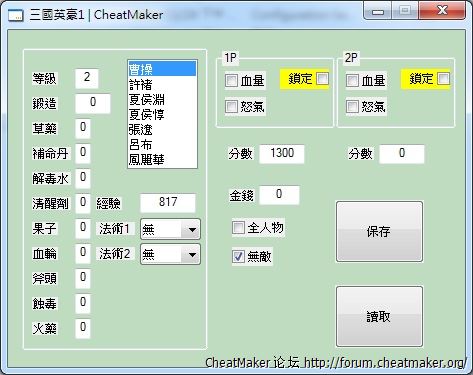Enable the 2P 血量 checkbox

tap(352, 80)
